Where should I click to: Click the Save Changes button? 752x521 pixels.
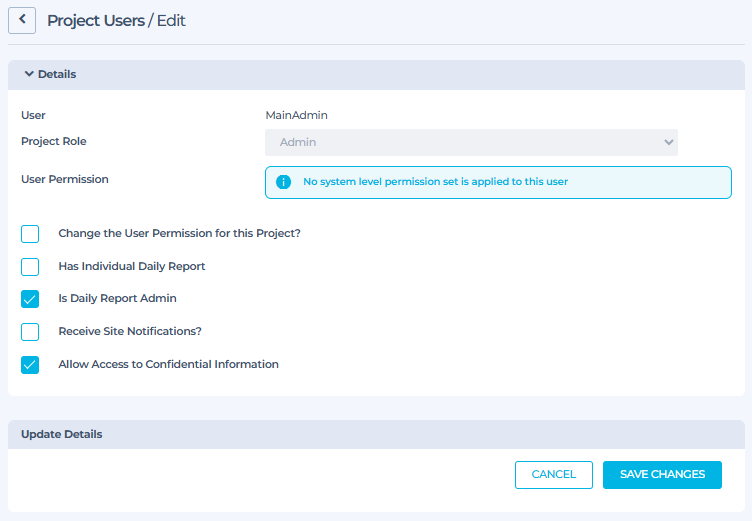click(x=662, y=475)
